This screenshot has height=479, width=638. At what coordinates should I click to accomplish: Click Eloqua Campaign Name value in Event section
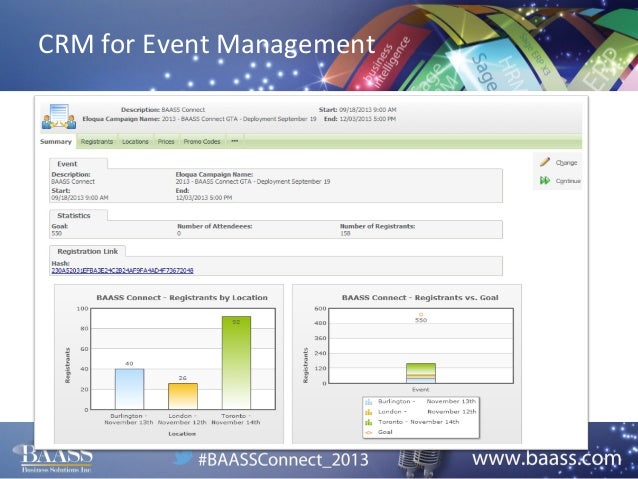(x=253, y=182)
